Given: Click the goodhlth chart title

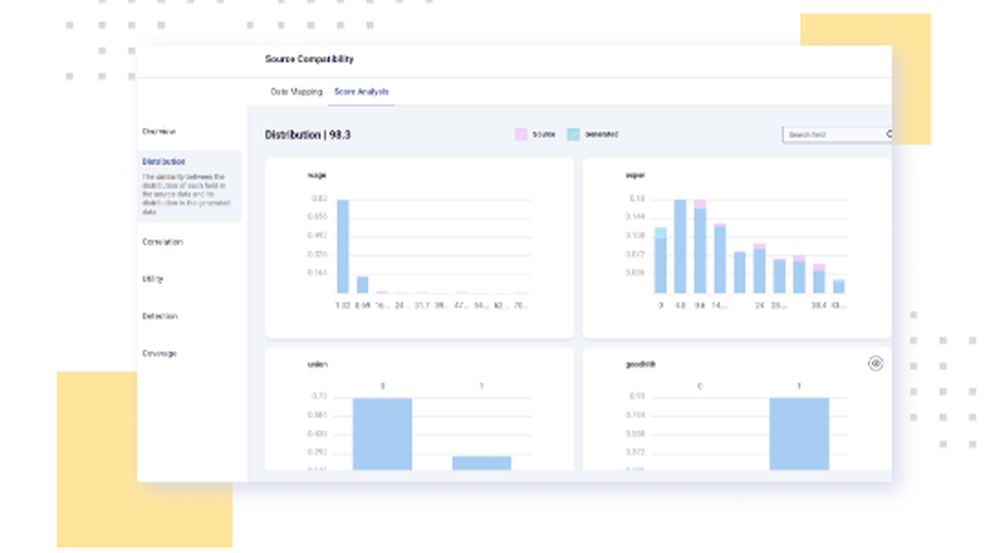Looking at the screenshot, I should 640,364.
